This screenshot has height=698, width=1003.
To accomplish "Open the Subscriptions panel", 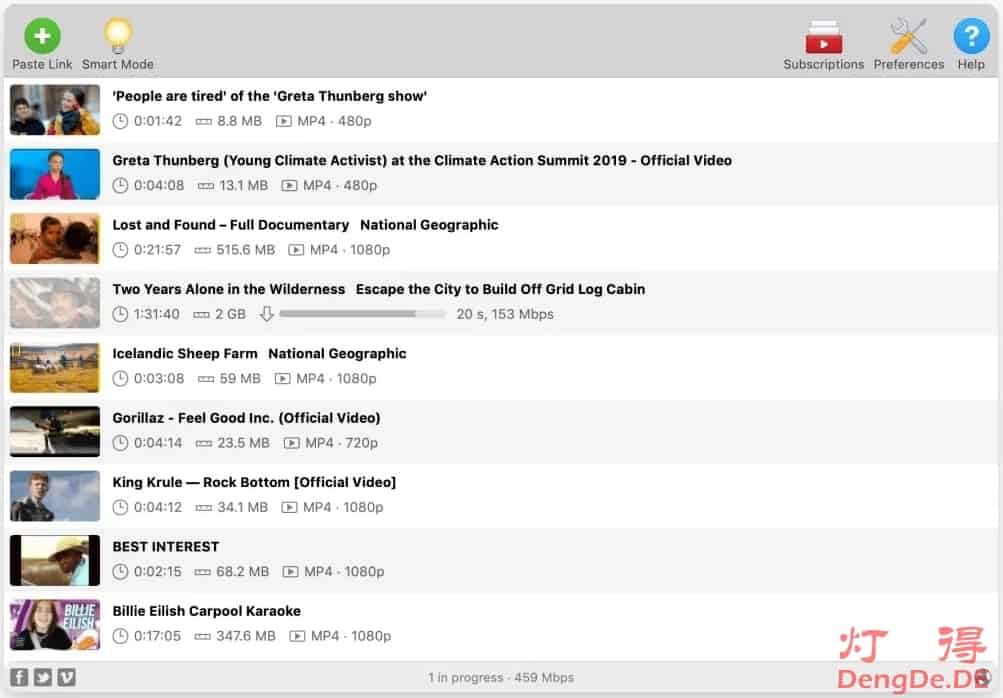I will [823, 38].
